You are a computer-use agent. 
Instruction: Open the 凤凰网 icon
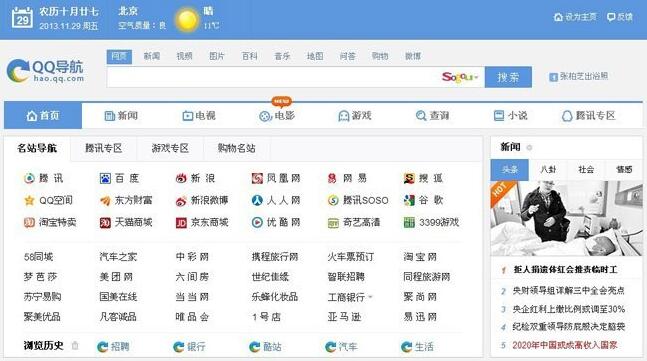[x=257, y=178]
